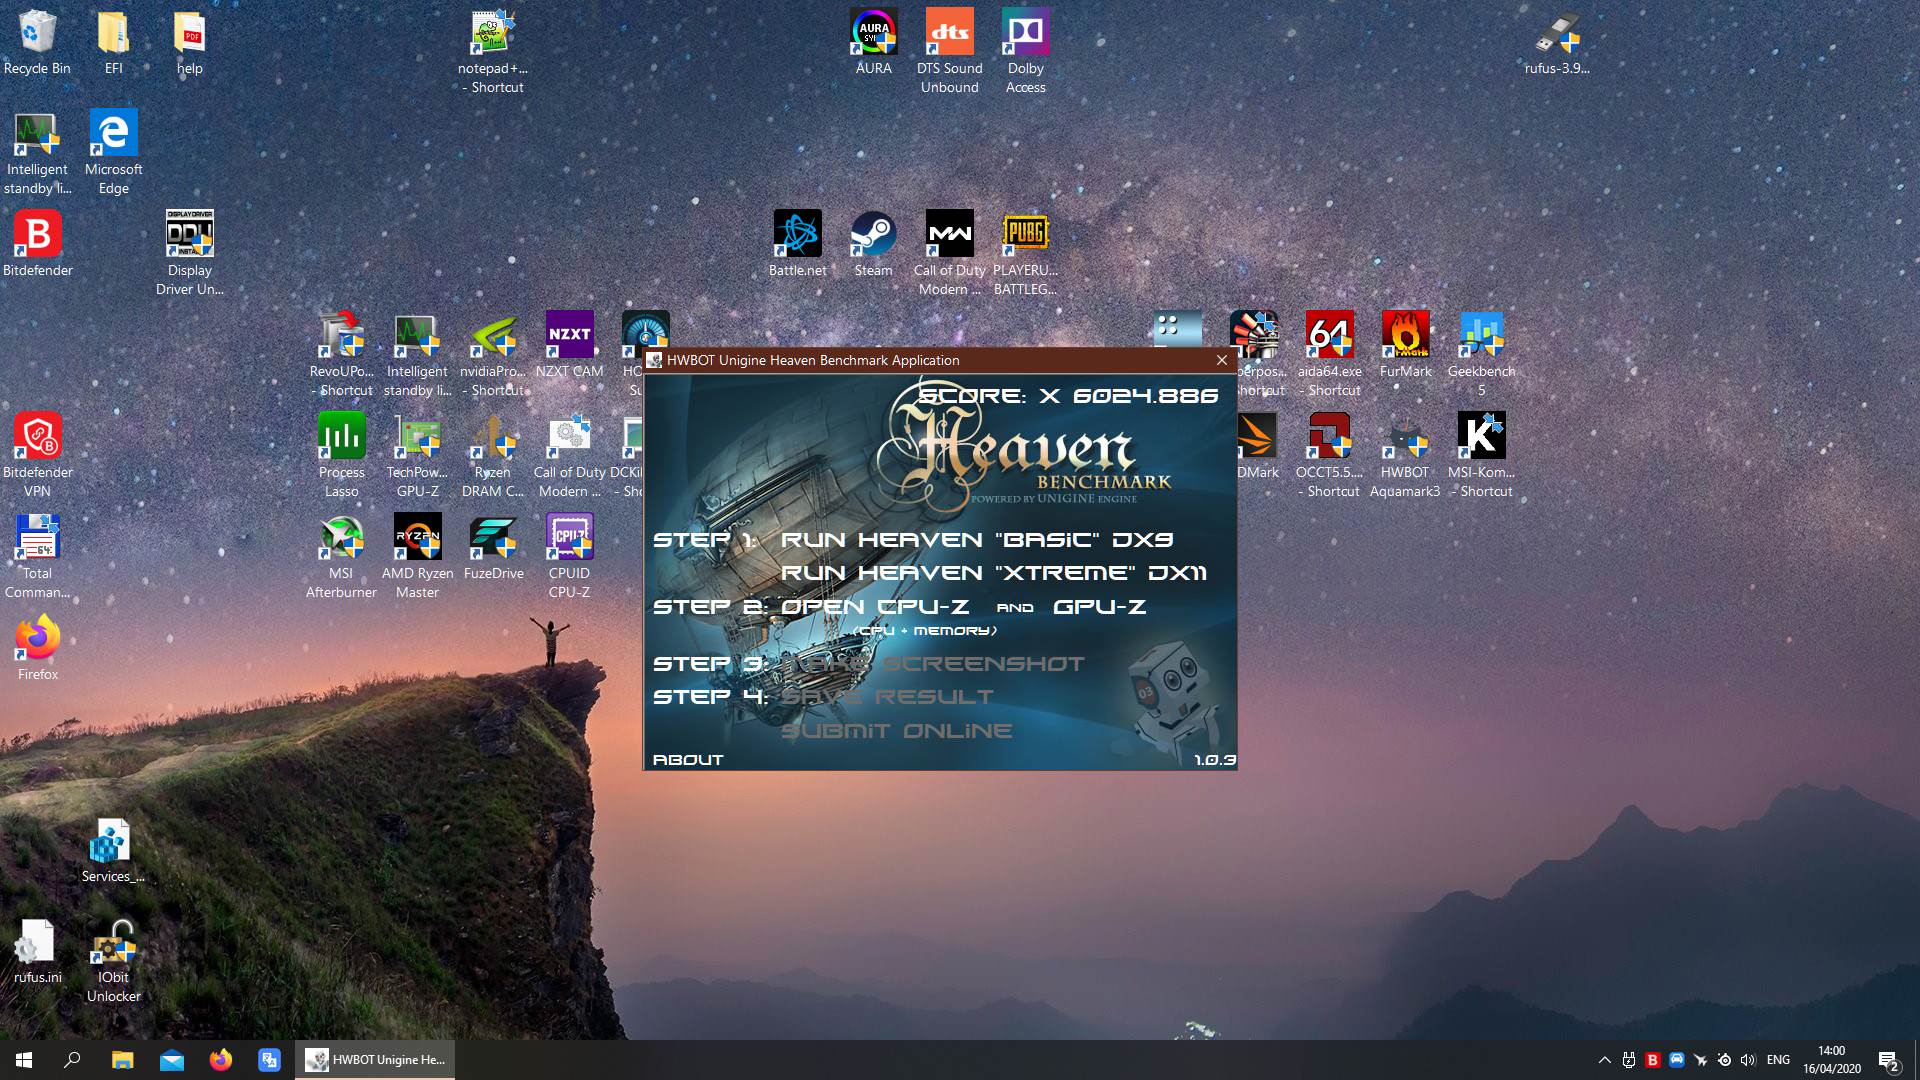Open the AMD Ryzen Master icon
Image resolution: width=1920 pixels, height=1080 pixels.
tap(417, 557)
